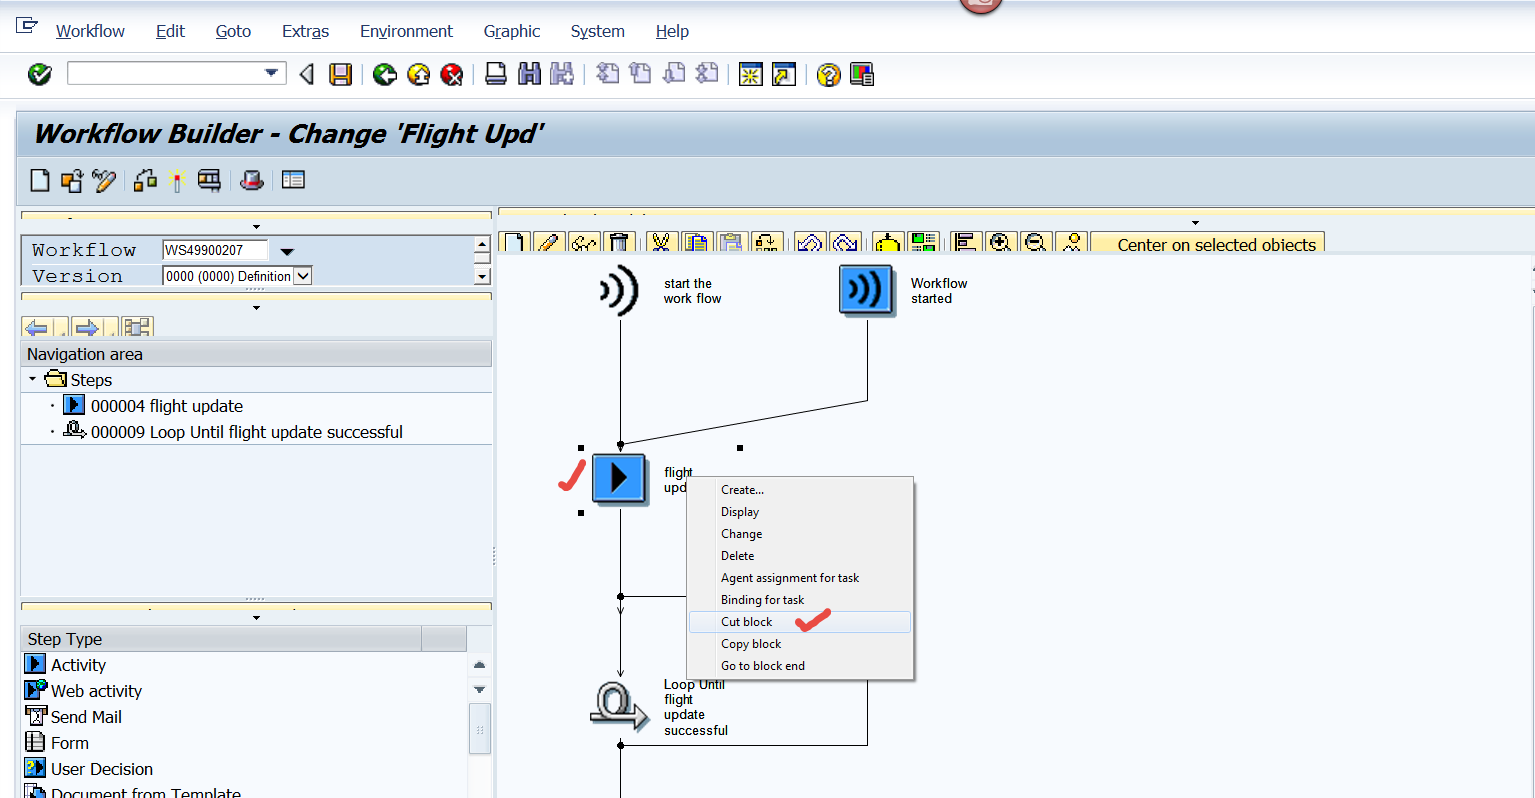Image resolution: width=1535 pixels, height=798 pixels.
Task: Open the System menu
Action: point(598,31)
